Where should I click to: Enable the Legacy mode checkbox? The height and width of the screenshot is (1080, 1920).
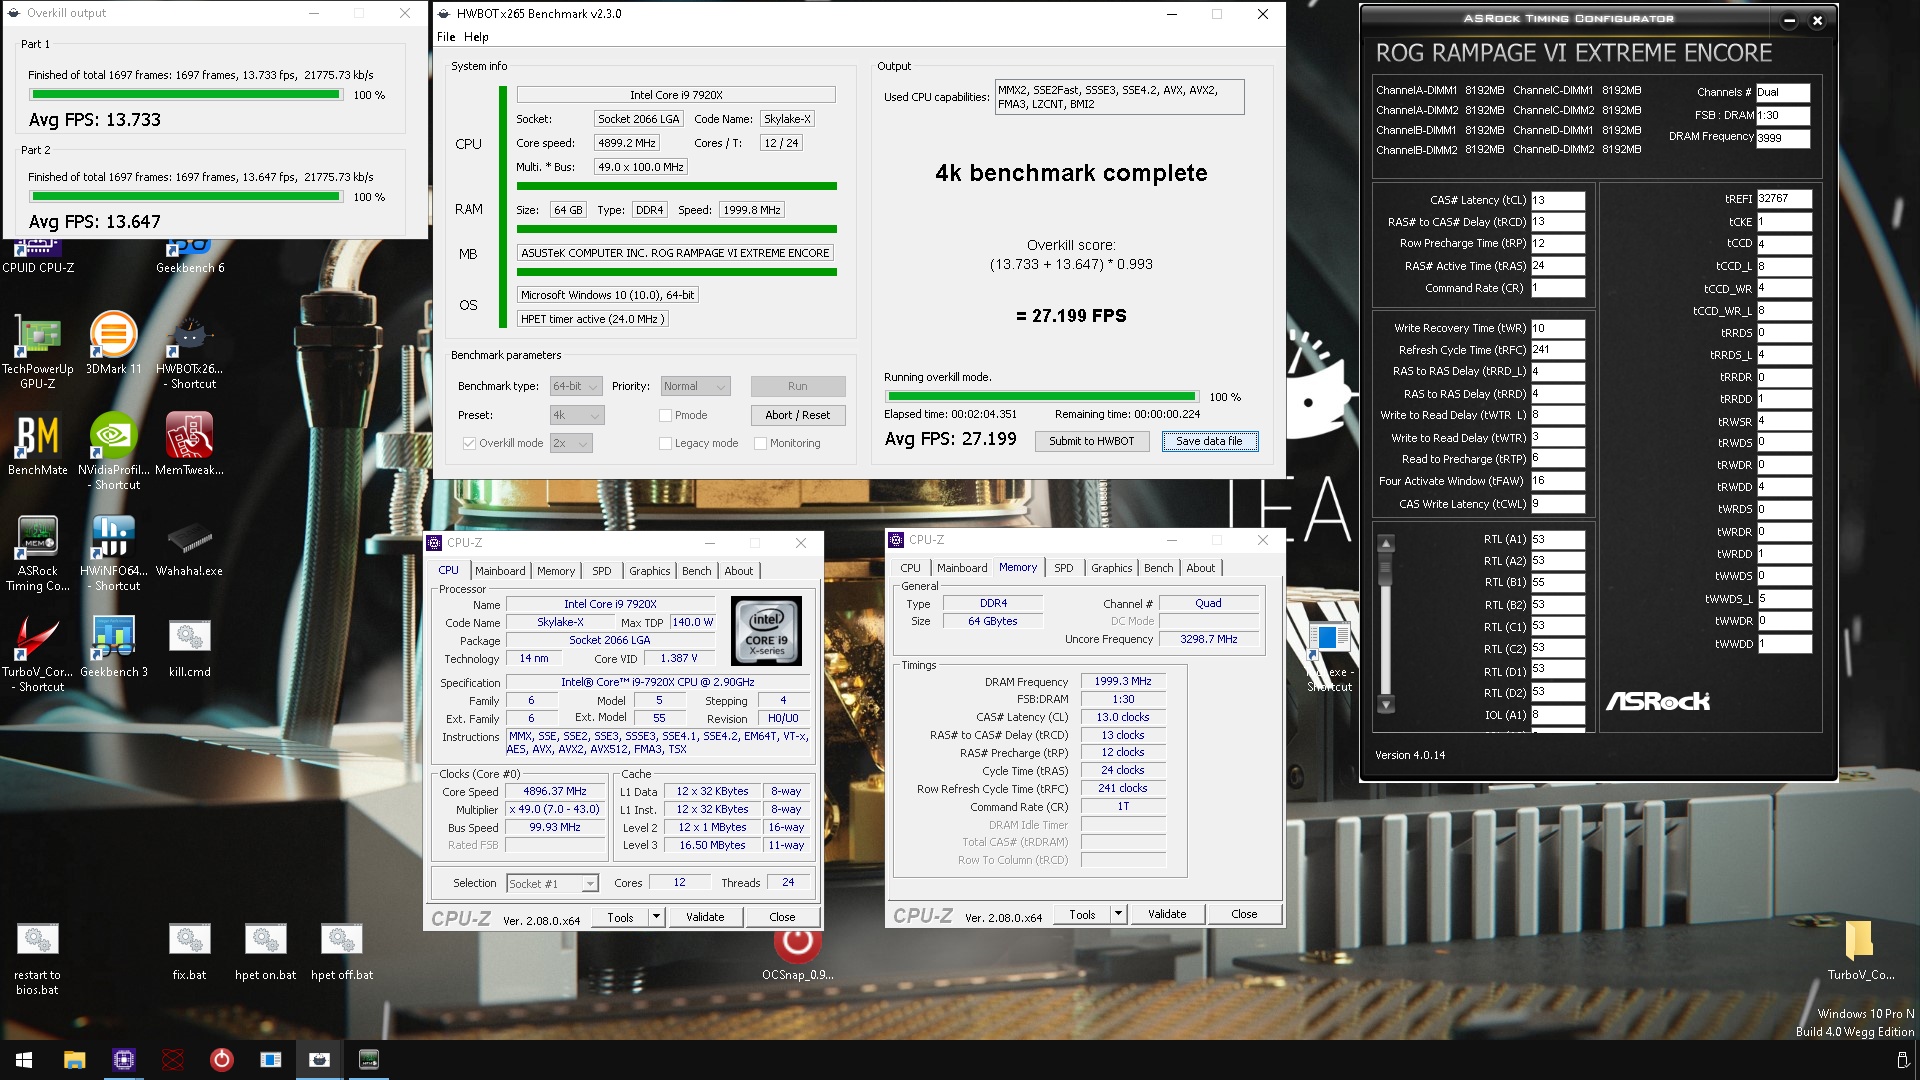pos(665,443)
